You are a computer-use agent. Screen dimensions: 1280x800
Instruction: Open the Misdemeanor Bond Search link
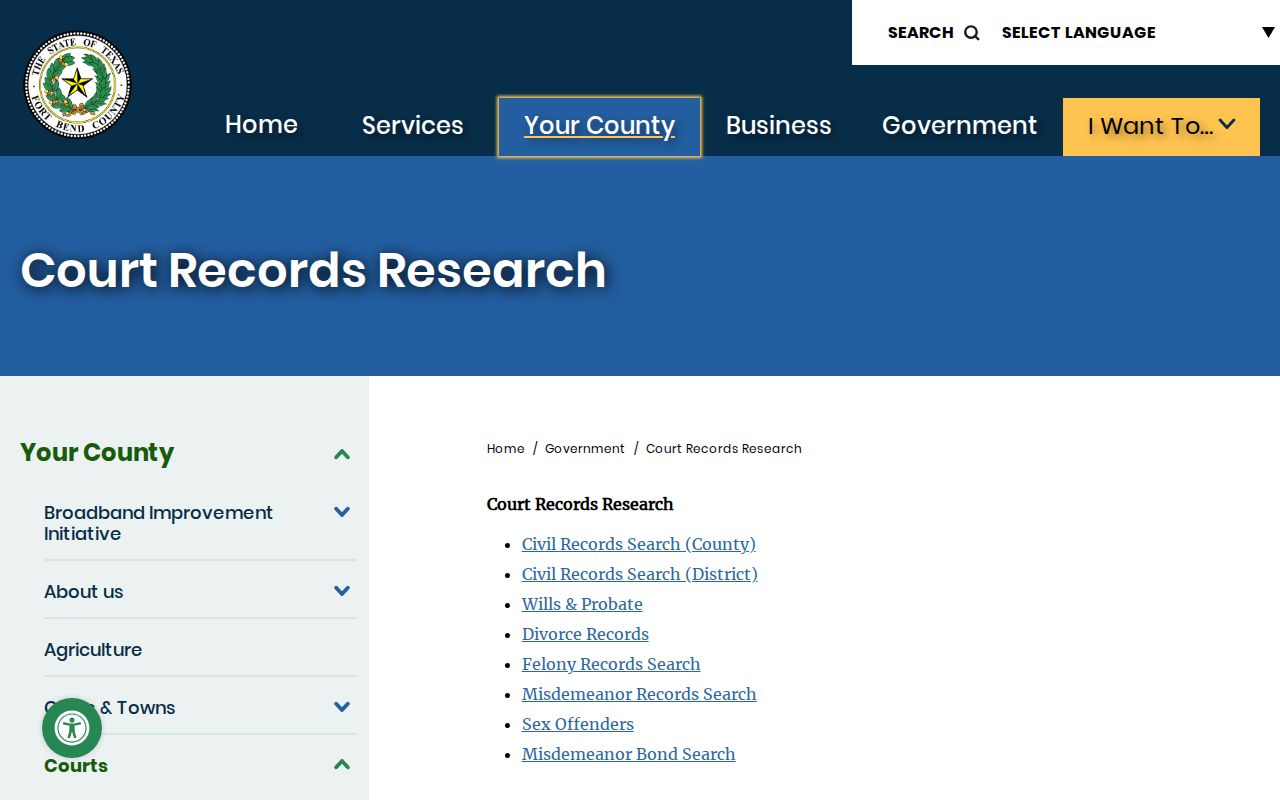pos(628,754)
